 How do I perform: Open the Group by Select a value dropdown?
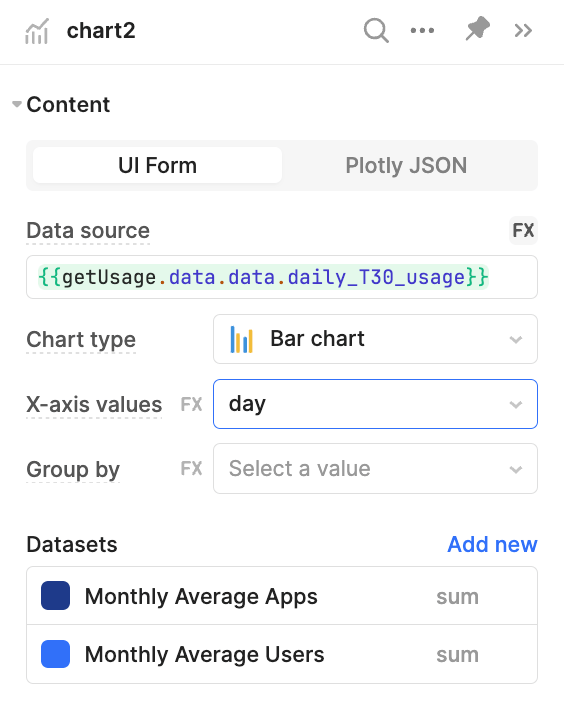[375, 469]
